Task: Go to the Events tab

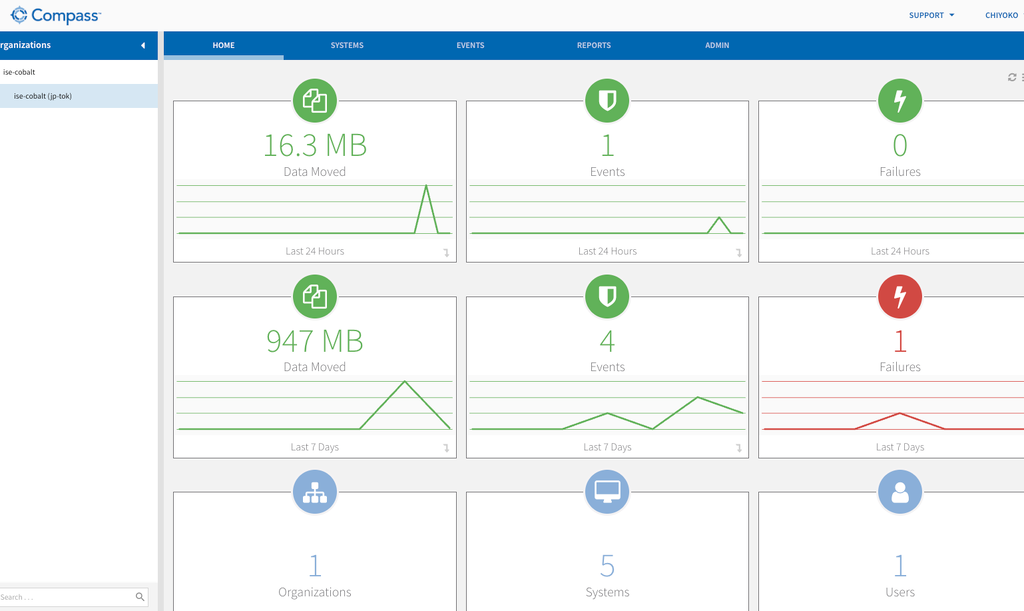Action: (x=470, y=45)
